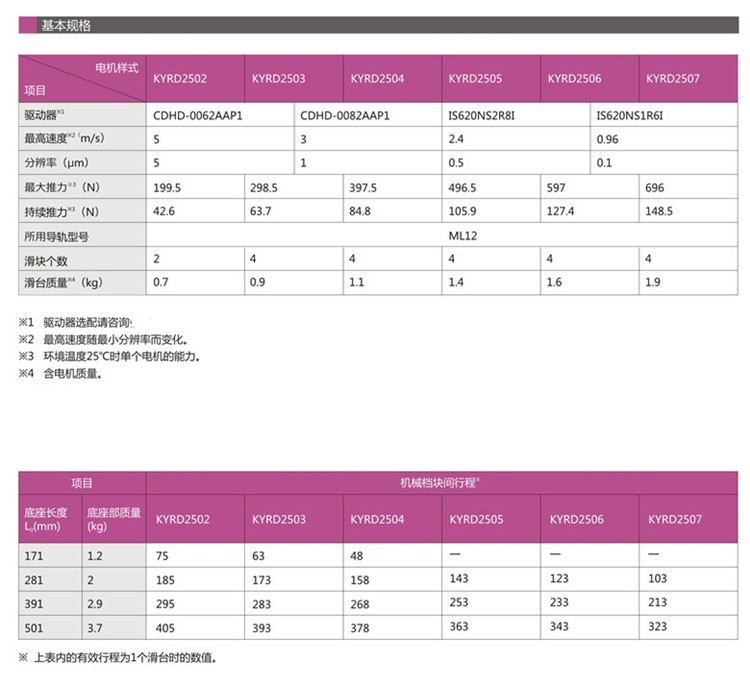Click the 底座部质量 (kg) column header
The height and width of the screenshot is (687, 750).
(113, 519)
